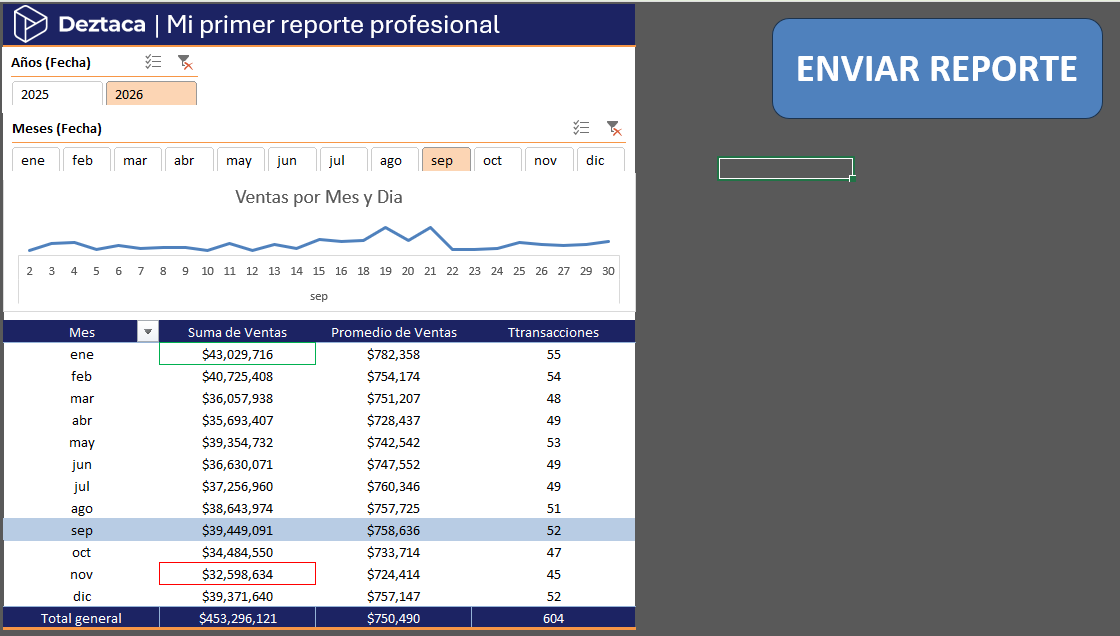This screenshot has width=1120, height=636.
Task: Filter by month jul in slicer
Action: (x=344, y=160)
